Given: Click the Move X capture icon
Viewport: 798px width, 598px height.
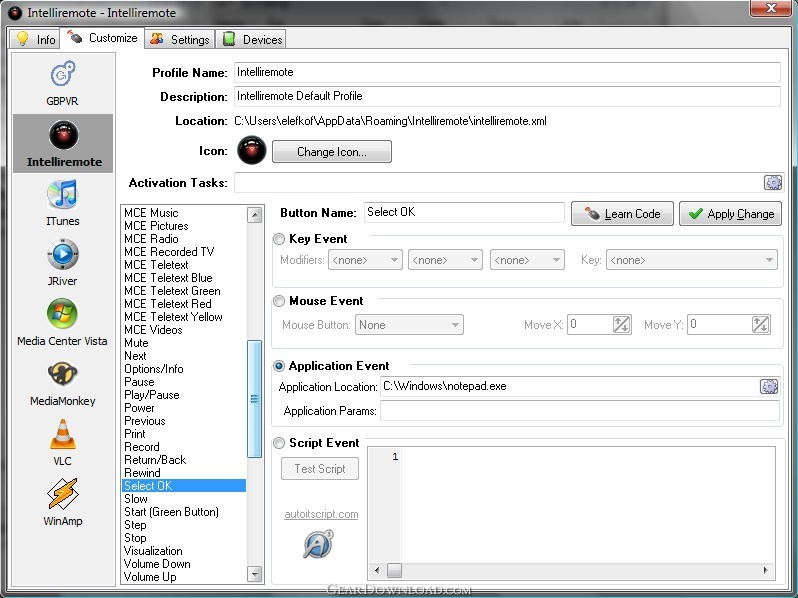Looking at the screenshot, I should [x=621, y=325].
